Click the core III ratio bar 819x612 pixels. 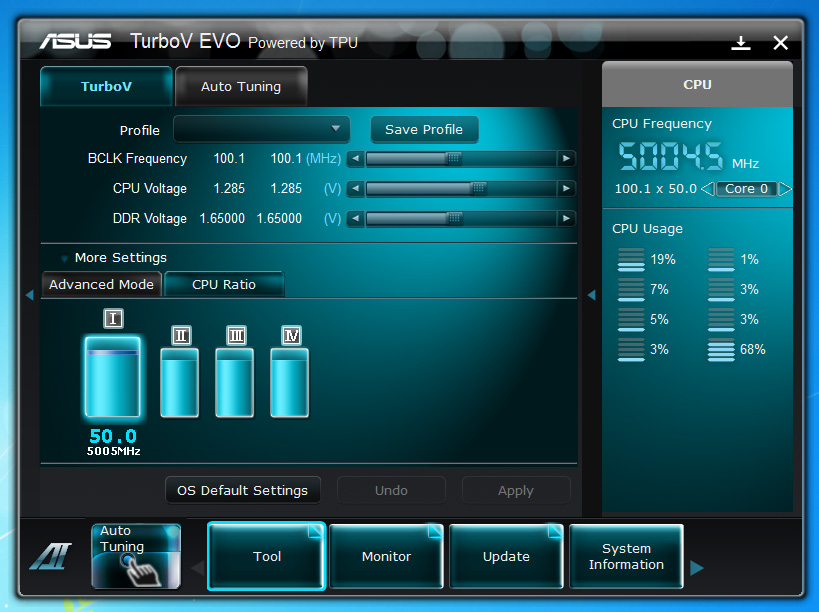tap(235, 383)
